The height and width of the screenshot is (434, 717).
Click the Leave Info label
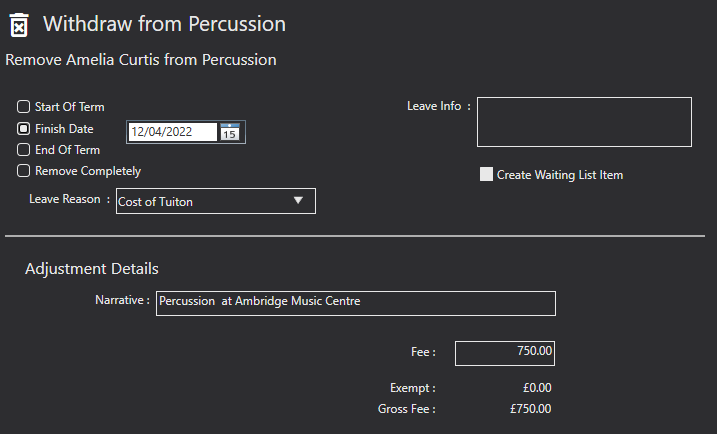point(434,106)
